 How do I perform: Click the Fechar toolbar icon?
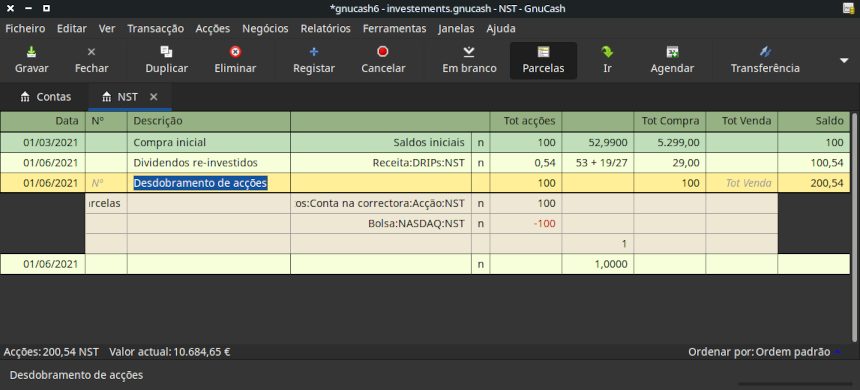[92, 52]
